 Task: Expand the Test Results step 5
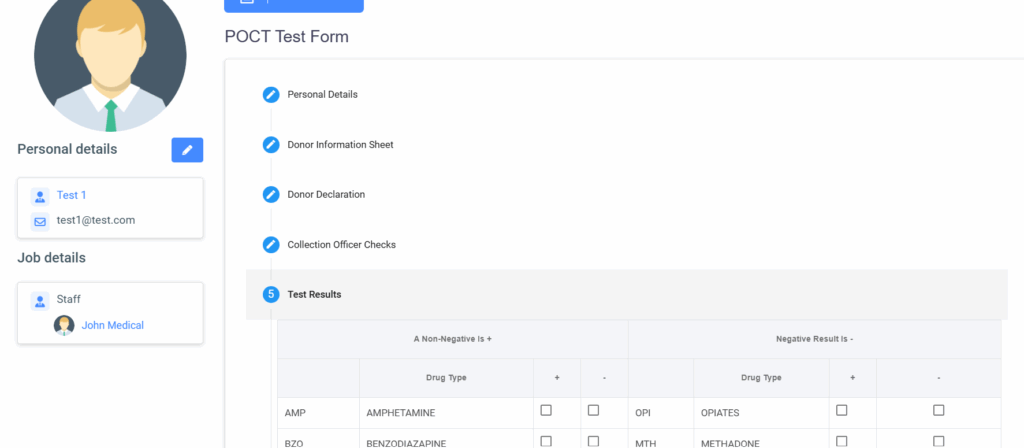click(x=314, y=295)
